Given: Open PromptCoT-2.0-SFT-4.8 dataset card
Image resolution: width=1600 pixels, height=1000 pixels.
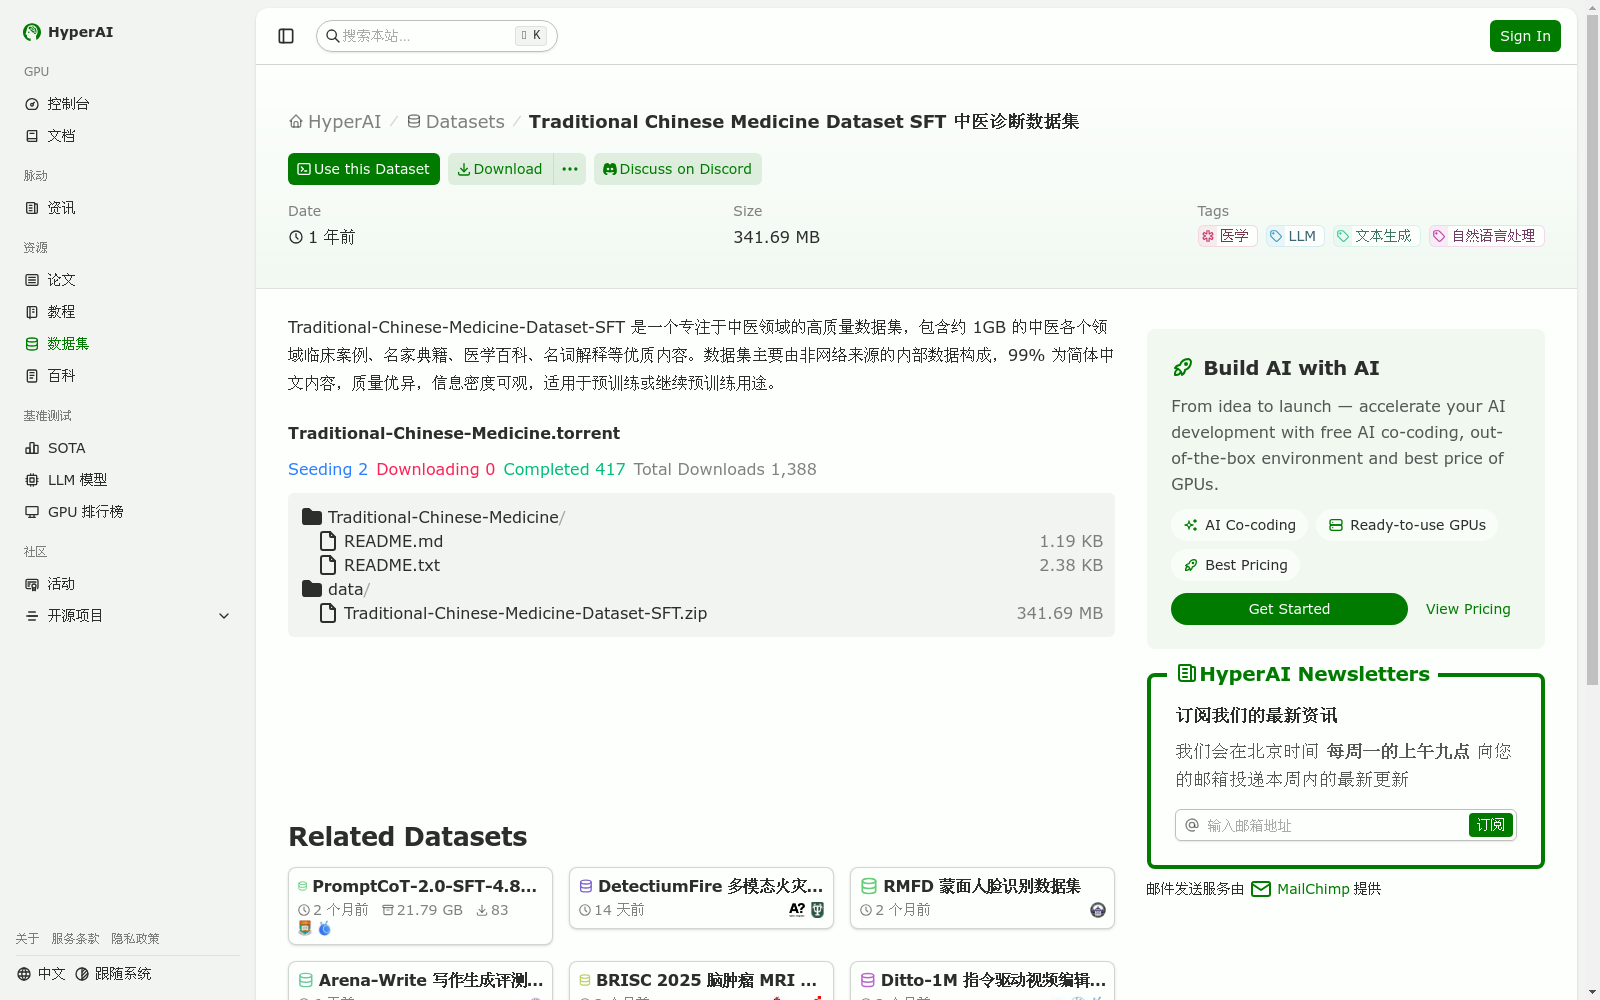Looking at the screenshot, I should (x=420, y=906).
